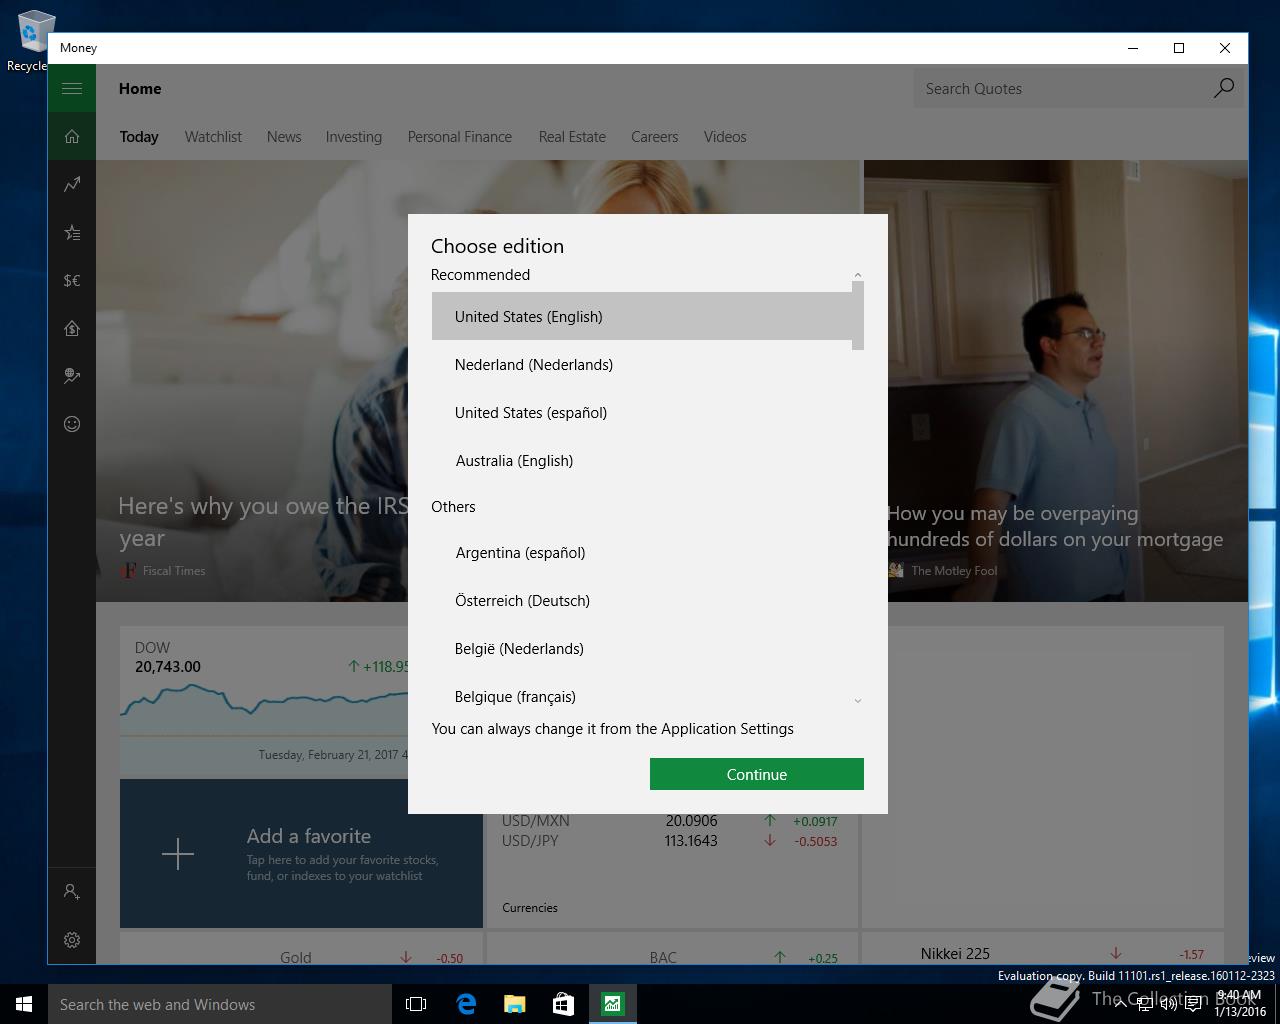Click the taskbar clock showing 9:40 AM
Screen dimensions: 1280x1024
pos(1240,1003)
